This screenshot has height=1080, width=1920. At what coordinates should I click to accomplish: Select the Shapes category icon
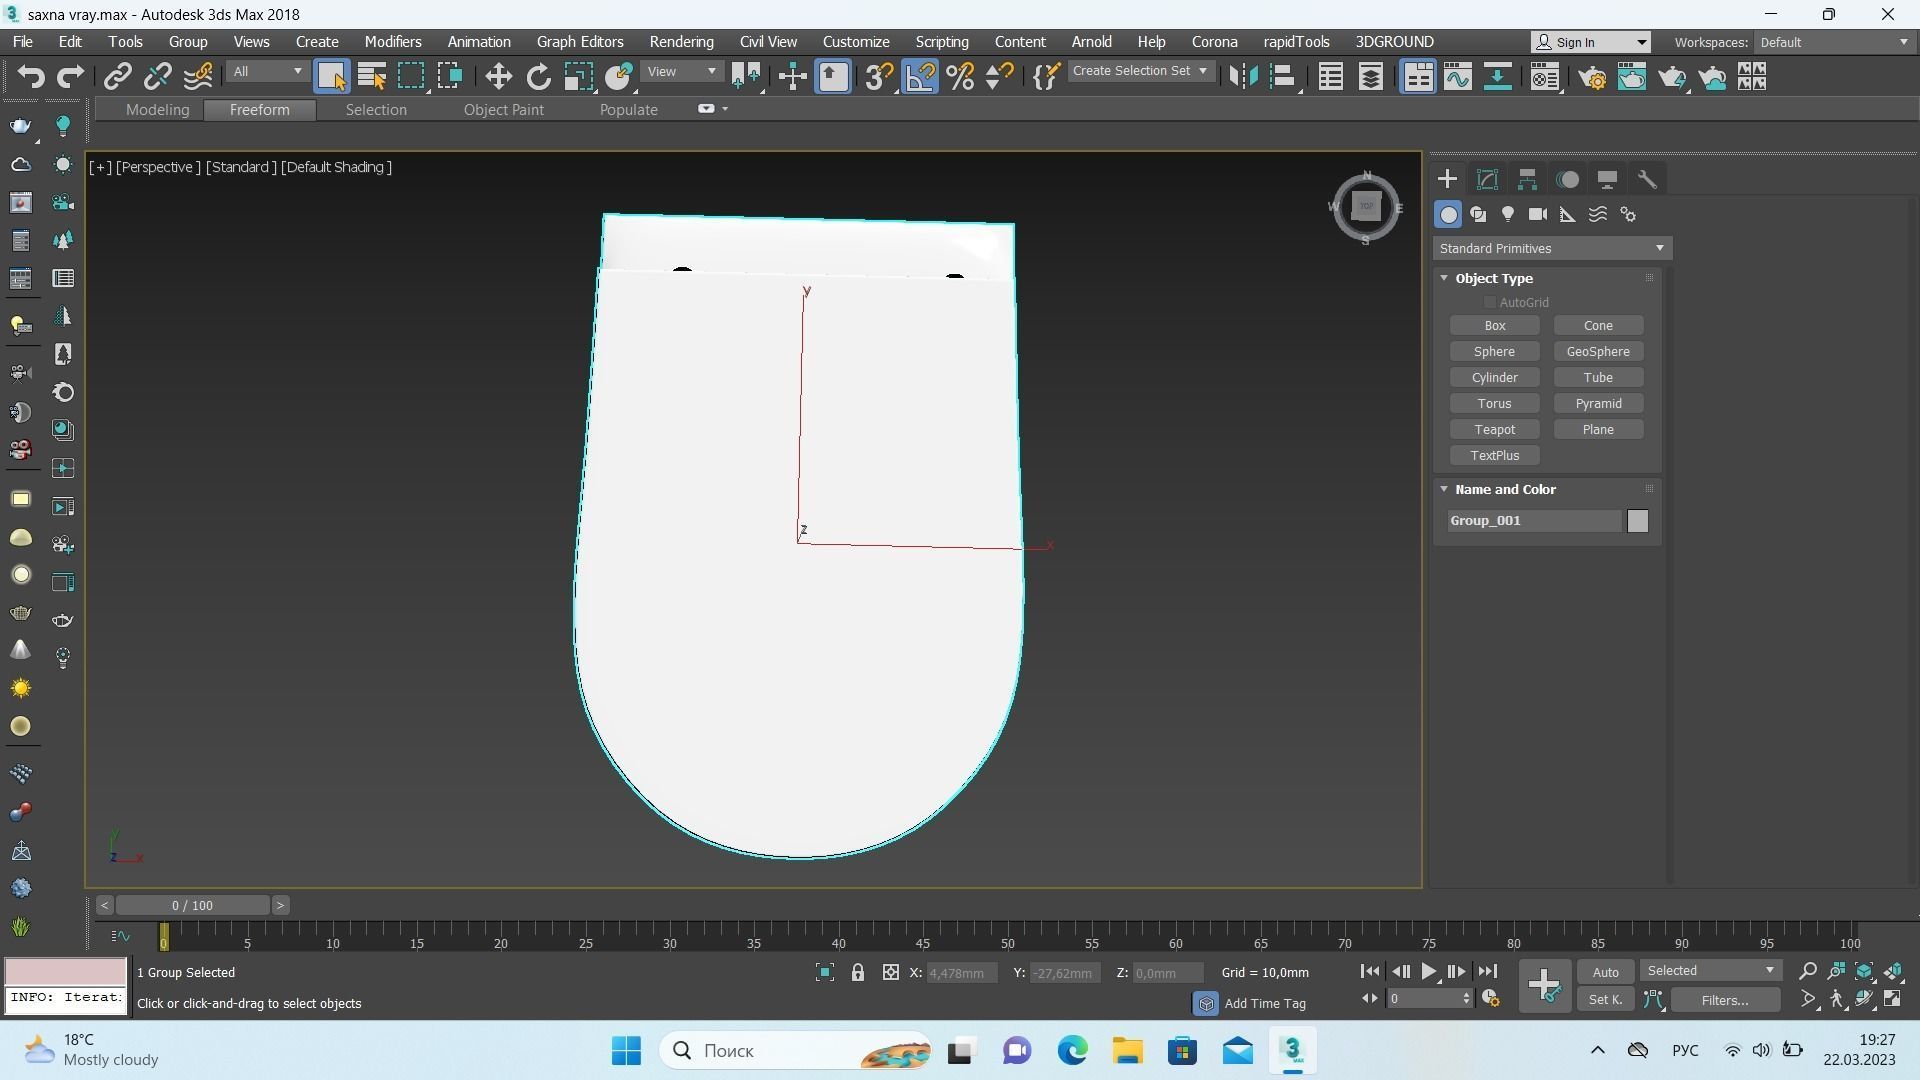tap(1478, 215)
